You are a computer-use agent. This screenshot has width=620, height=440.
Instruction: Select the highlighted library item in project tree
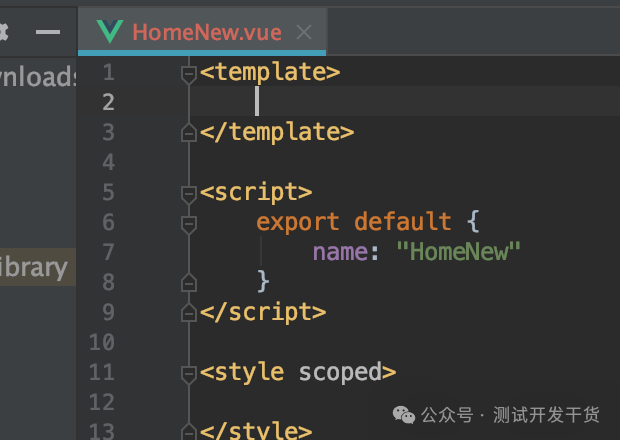(x=38, y=267)
